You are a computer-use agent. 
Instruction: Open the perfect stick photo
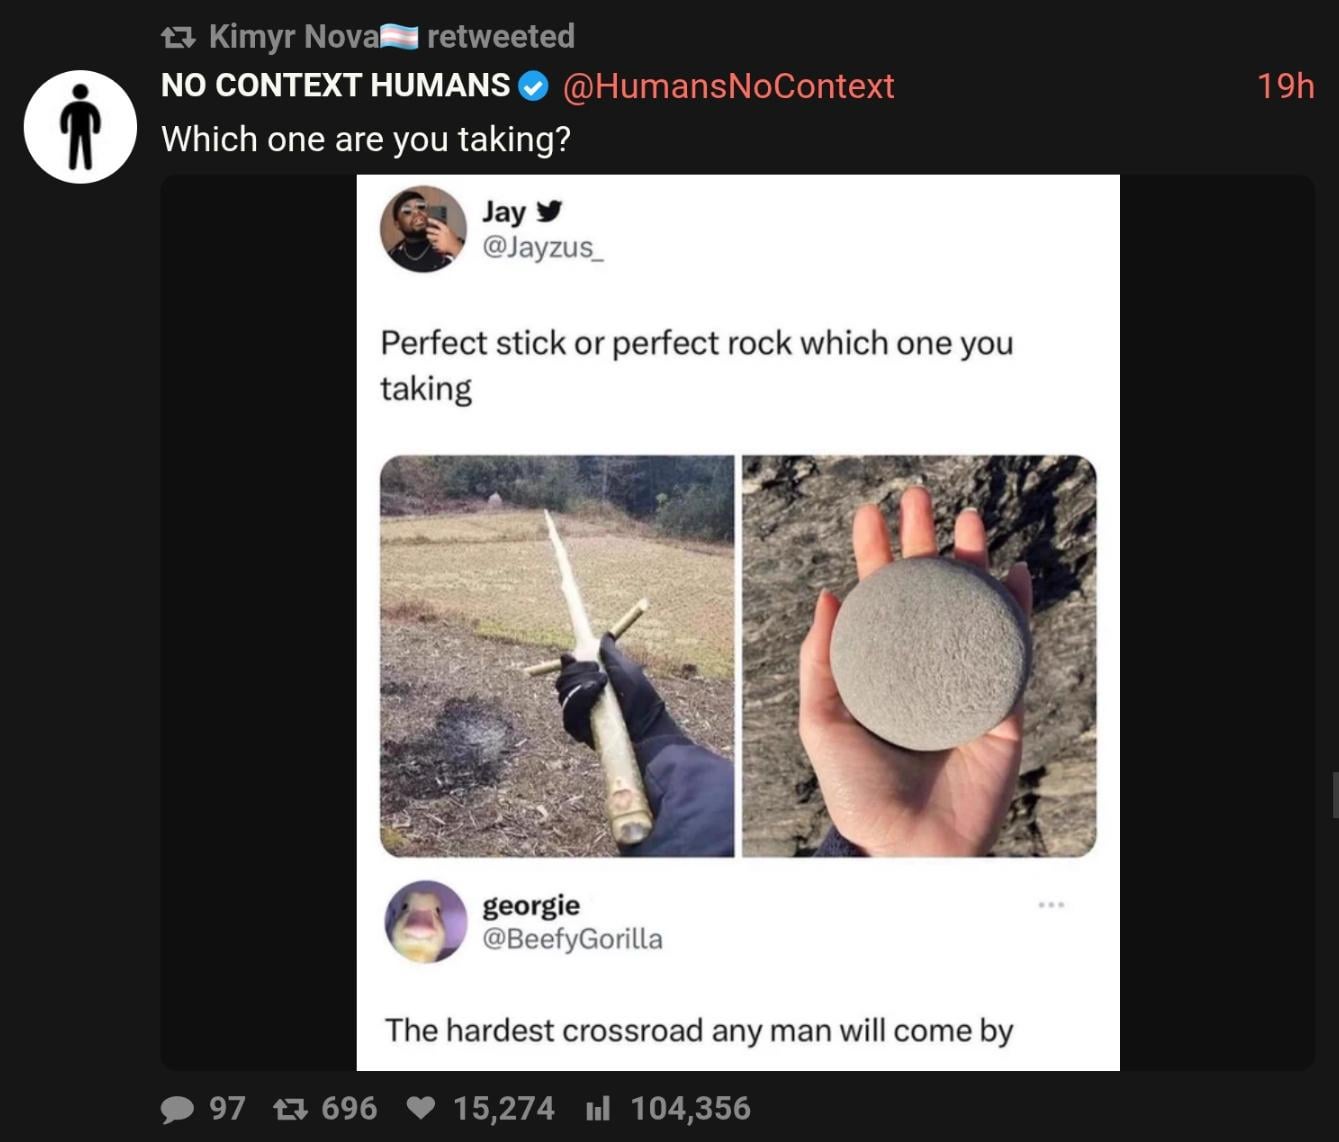tap(557, 656)
